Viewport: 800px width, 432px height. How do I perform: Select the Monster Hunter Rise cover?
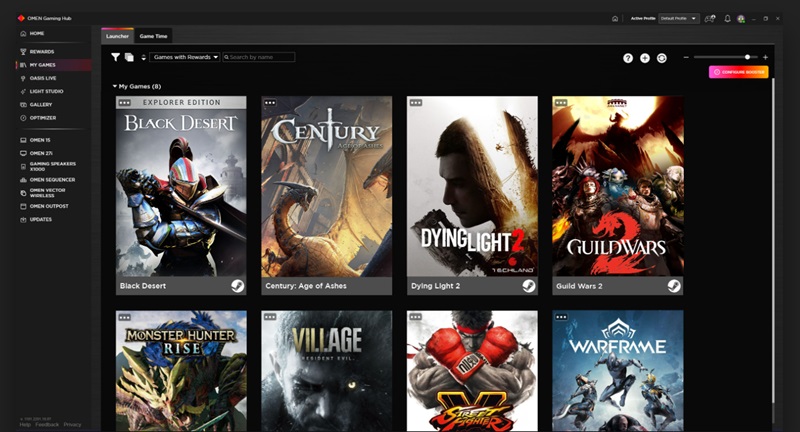pos(181,371)
